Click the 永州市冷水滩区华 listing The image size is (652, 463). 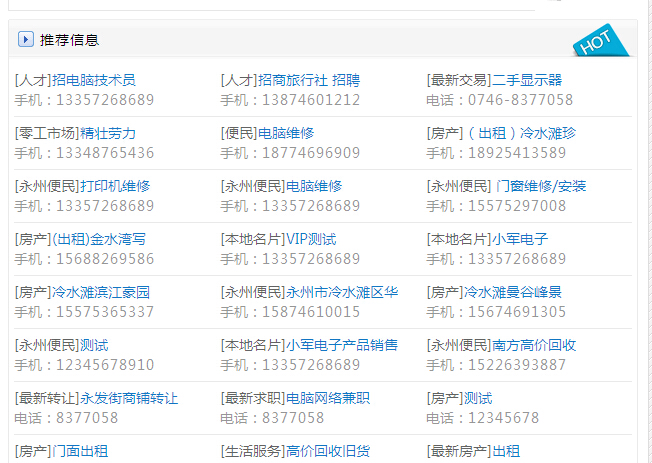pyautogui.click(x=309, y=292)
